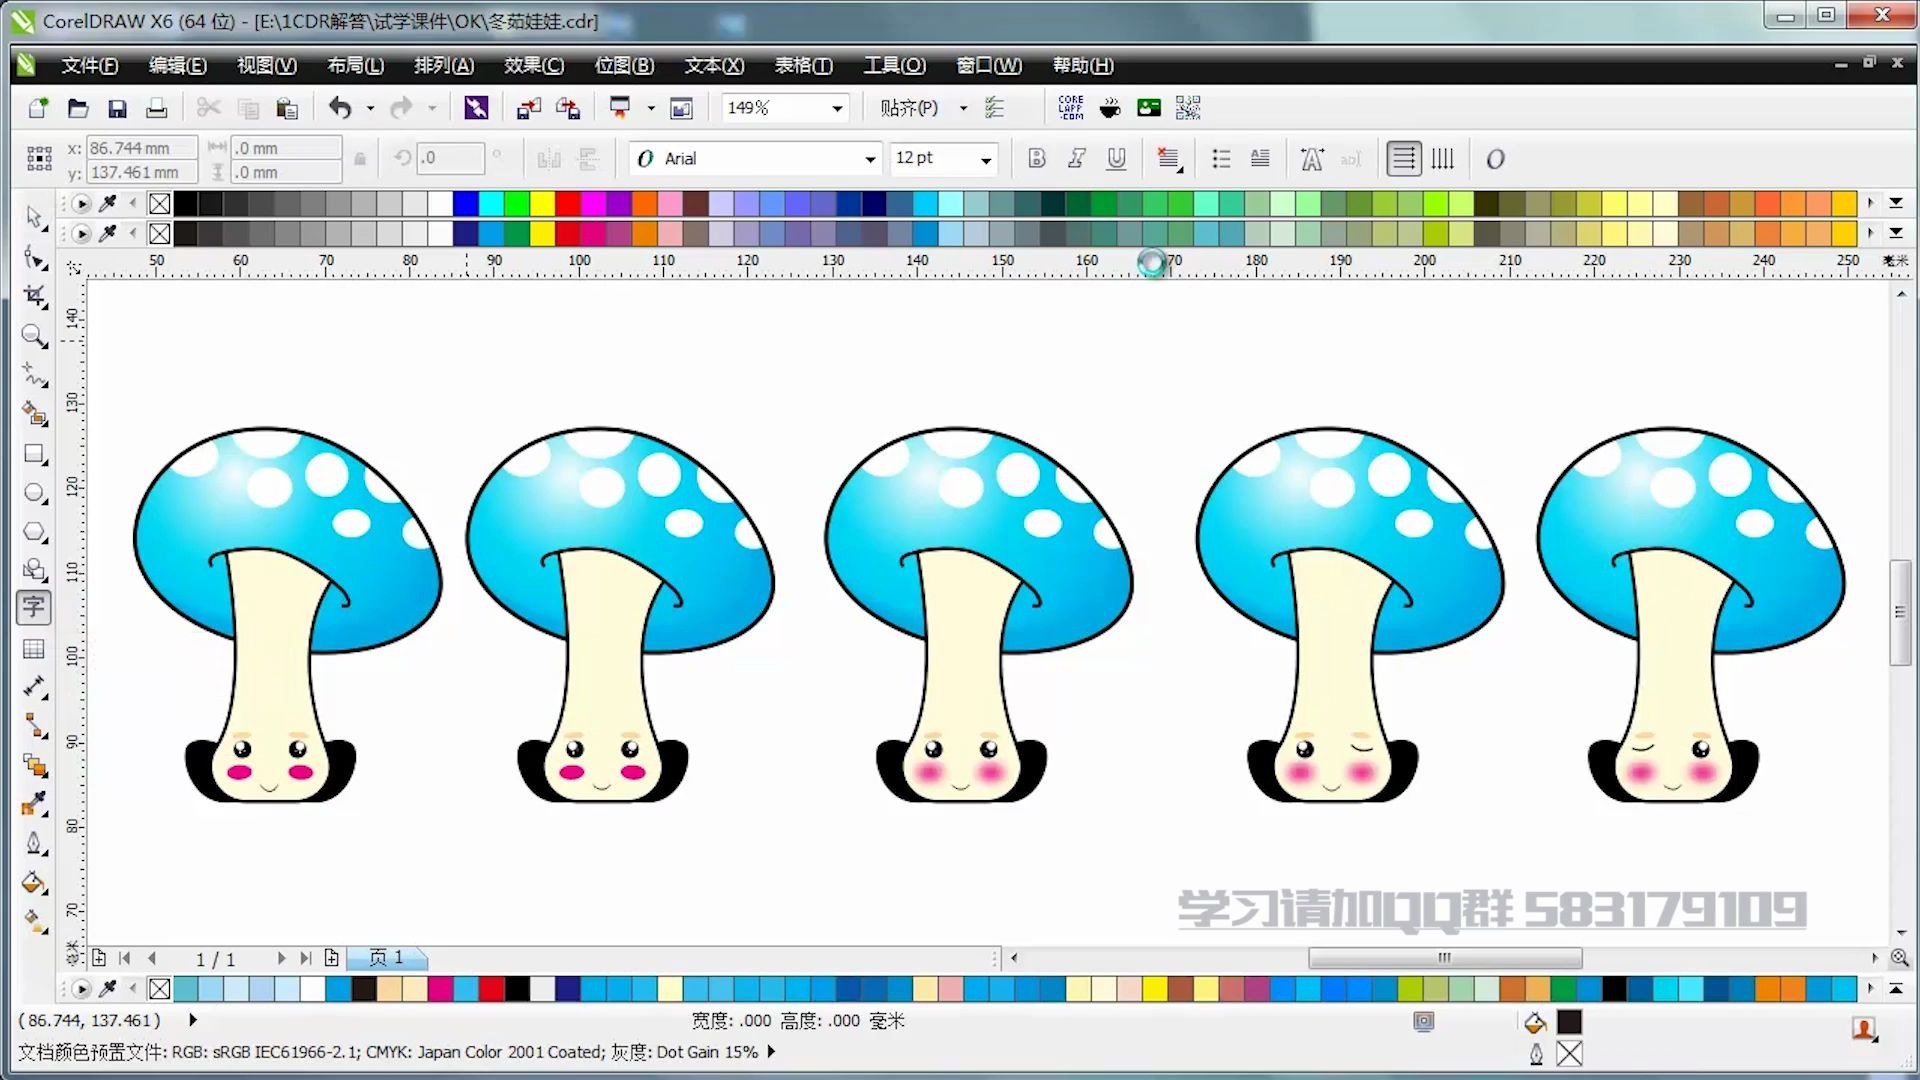Open the 文本 menu
1920x1080 pixels.
pyautogui.click(x=712, y=65)
